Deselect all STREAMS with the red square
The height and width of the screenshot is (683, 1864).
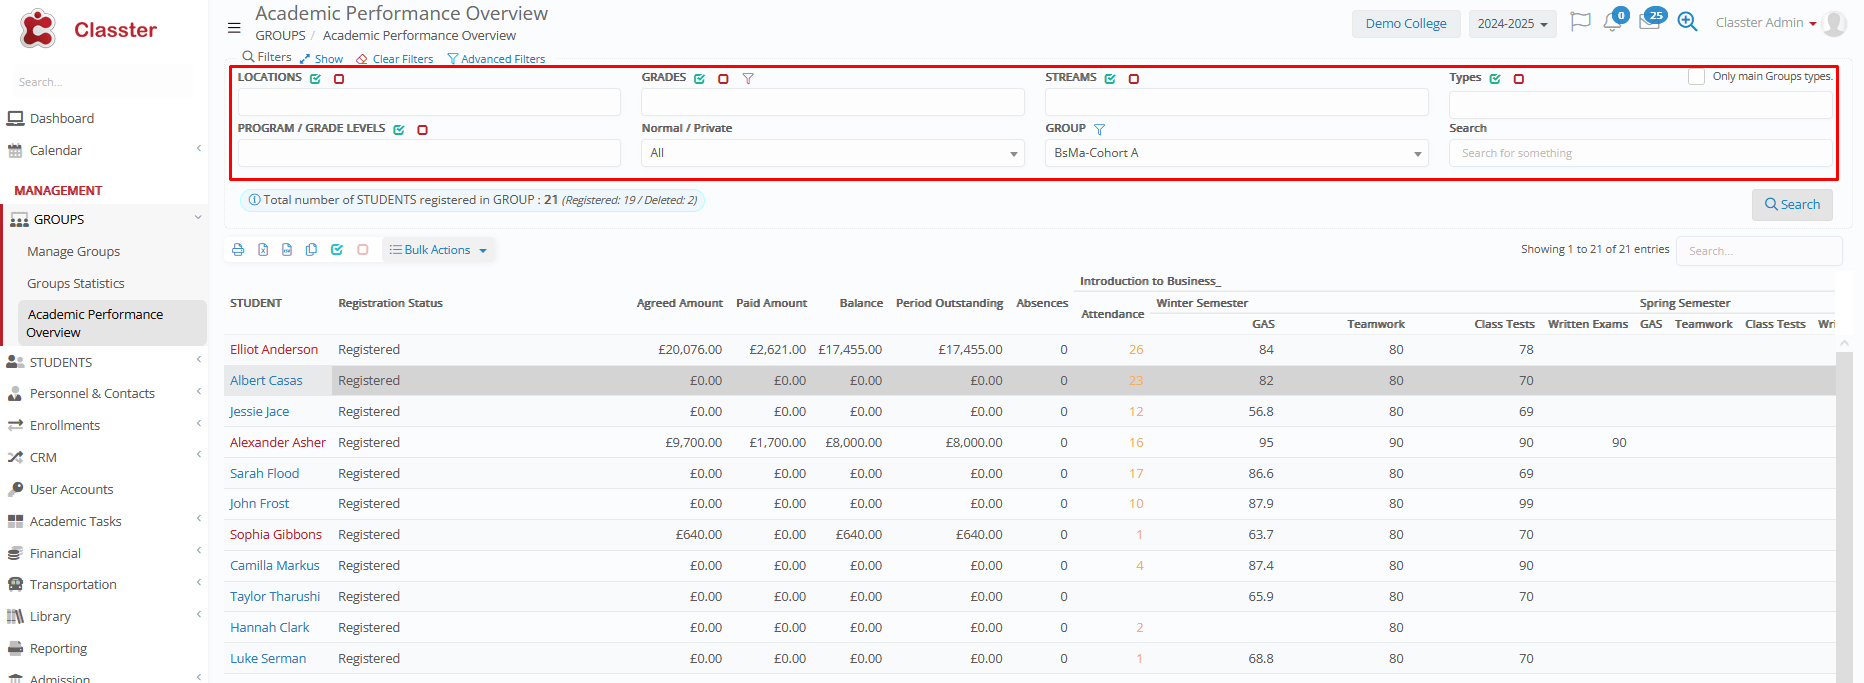pos(1134,79)
